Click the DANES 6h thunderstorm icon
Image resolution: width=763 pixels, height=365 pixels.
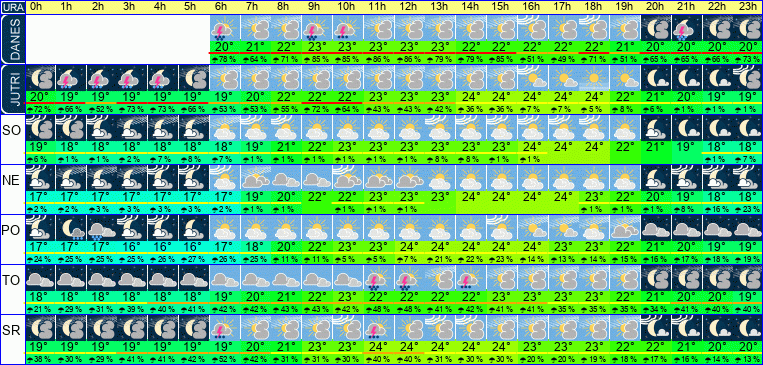click(x=225, y=28)
